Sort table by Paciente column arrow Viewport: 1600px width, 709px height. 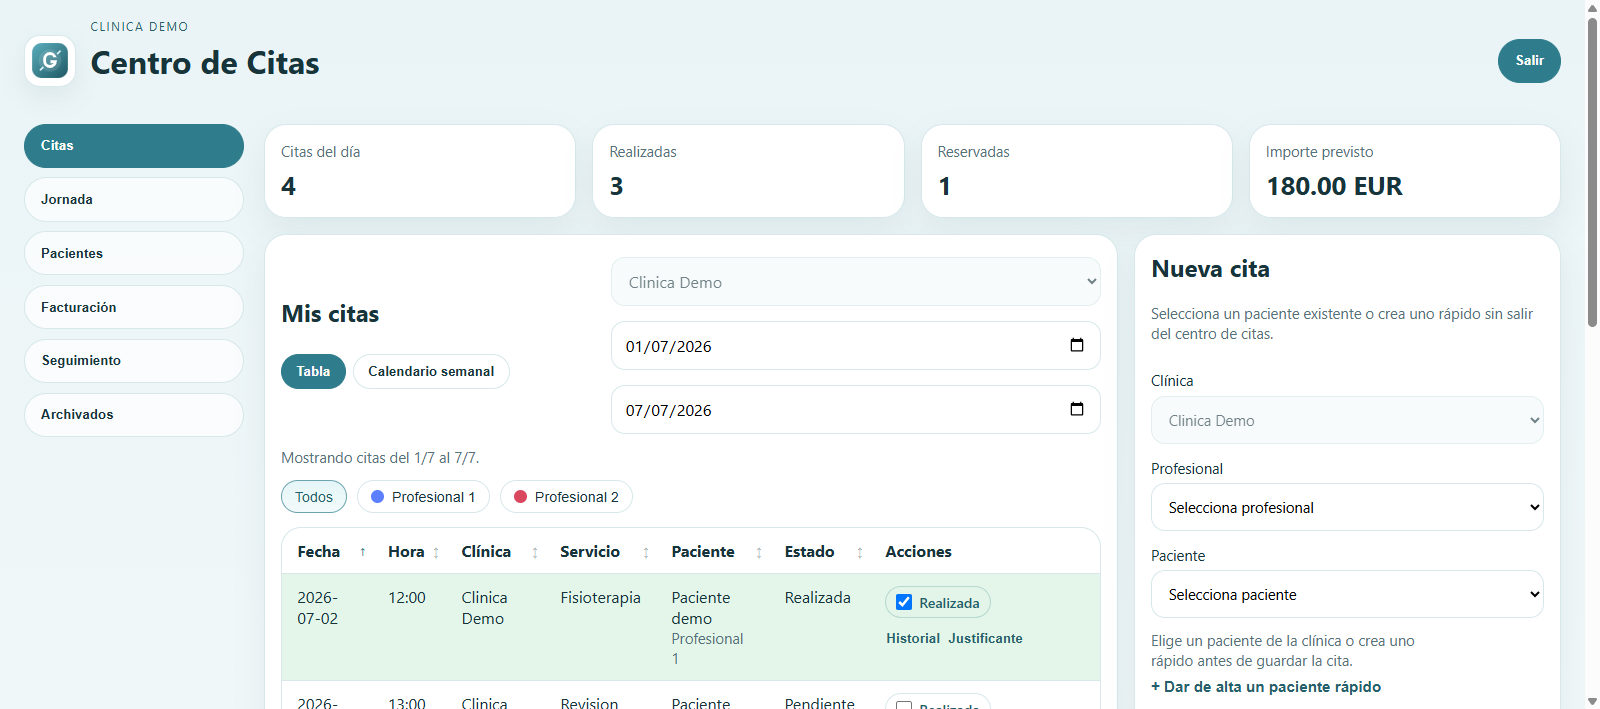click(759, 552)
